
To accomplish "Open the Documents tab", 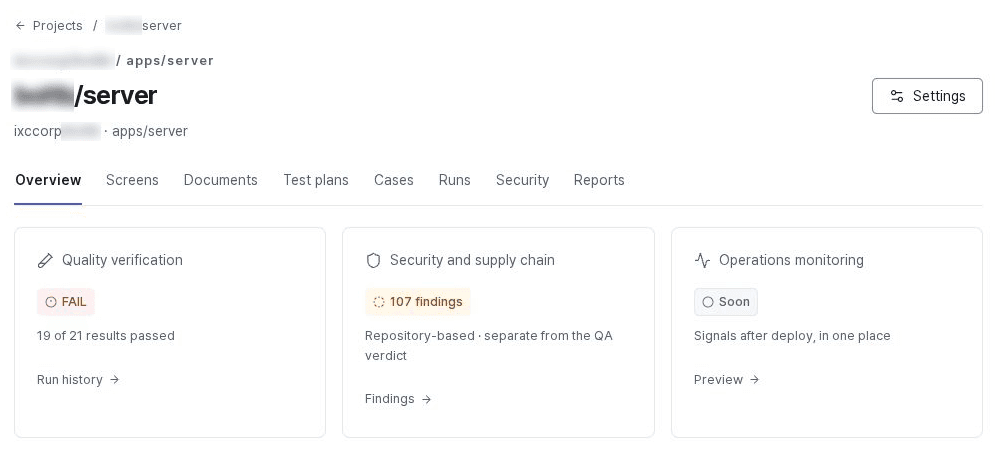I will point(221,180).
